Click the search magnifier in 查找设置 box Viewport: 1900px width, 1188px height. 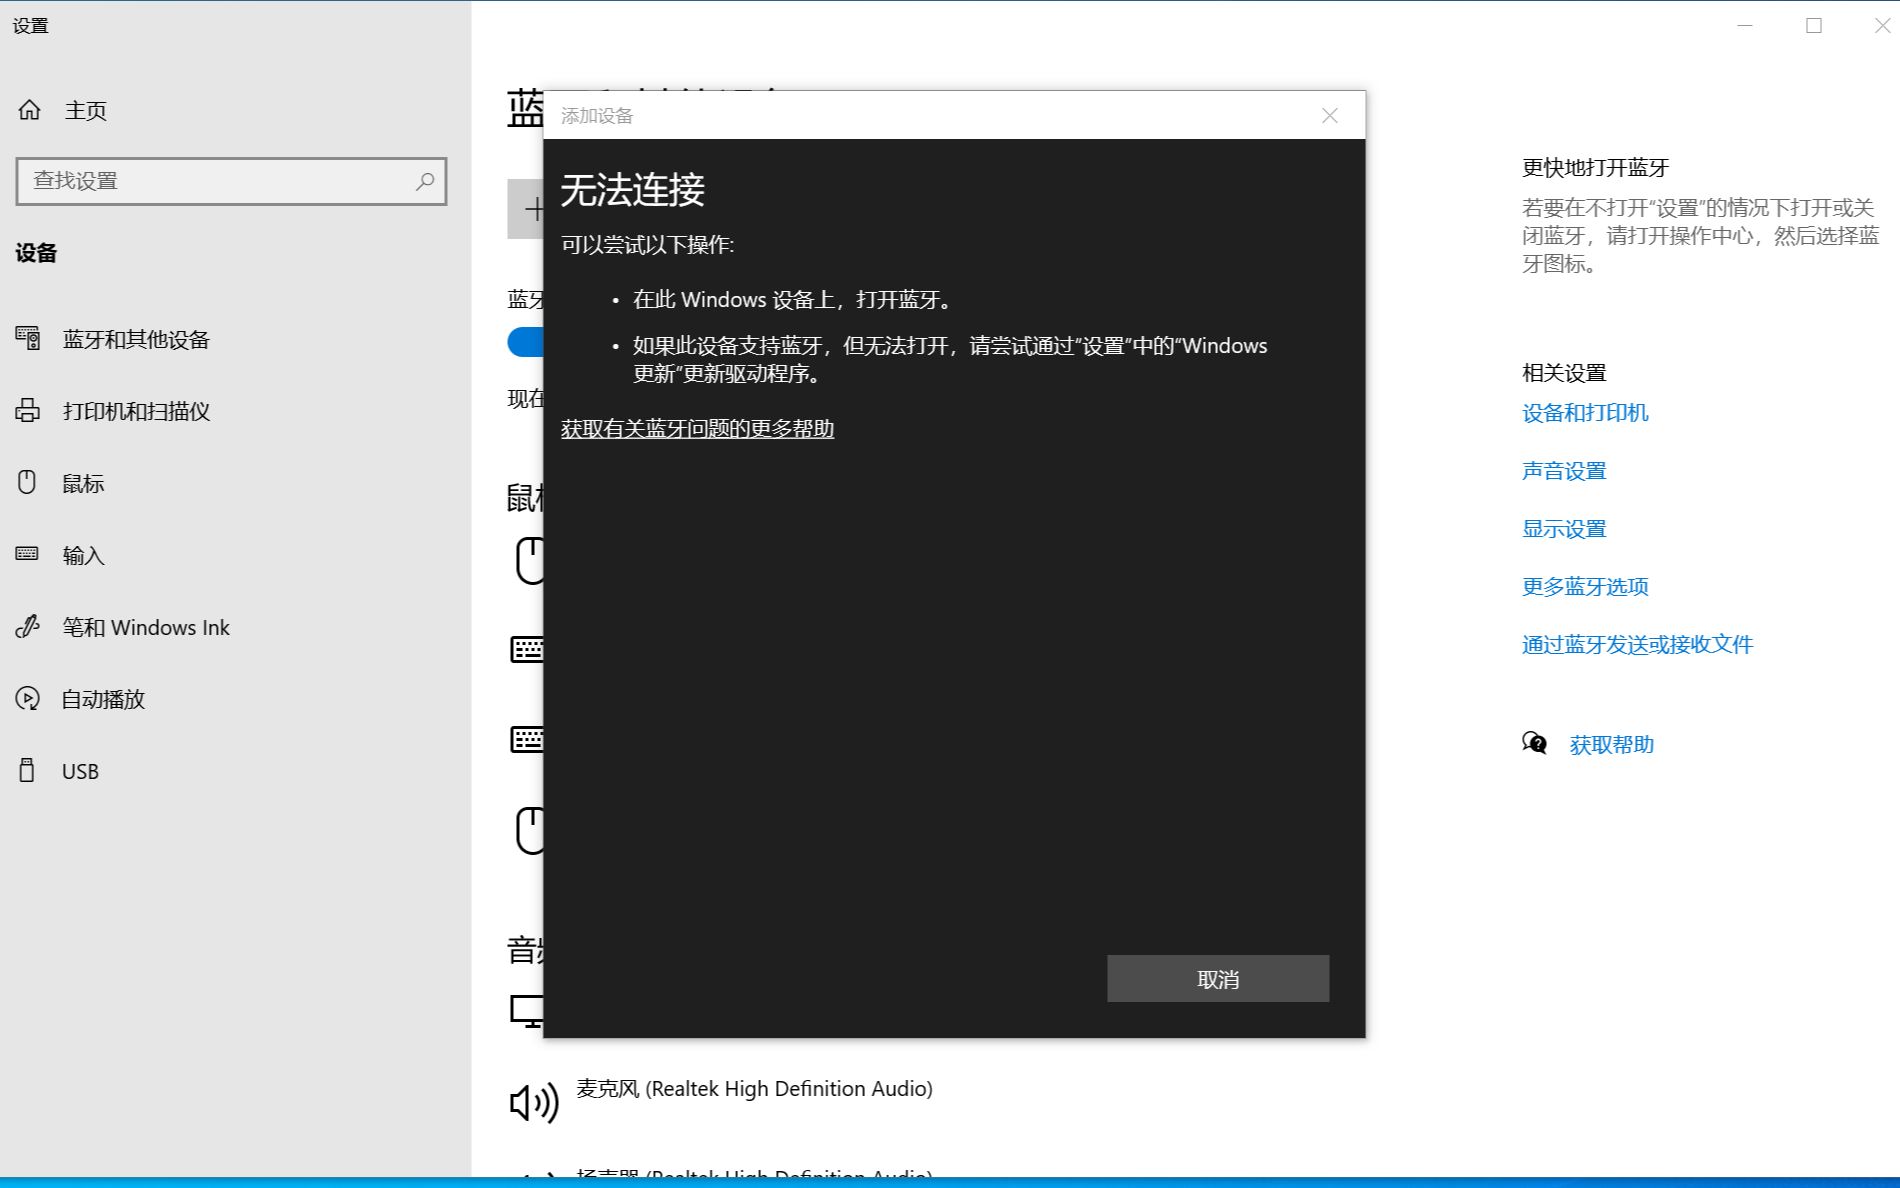tap(425, 181)
